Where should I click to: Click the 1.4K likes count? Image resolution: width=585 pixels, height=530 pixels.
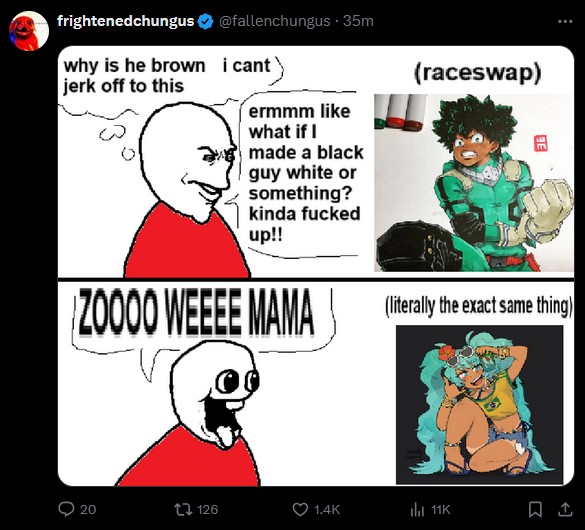click(327, 509)
